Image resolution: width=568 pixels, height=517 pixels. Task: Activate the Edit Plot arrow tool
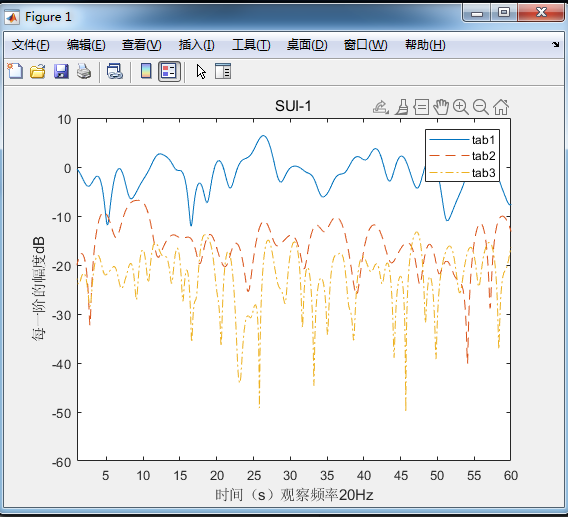[x=201, y=71]
